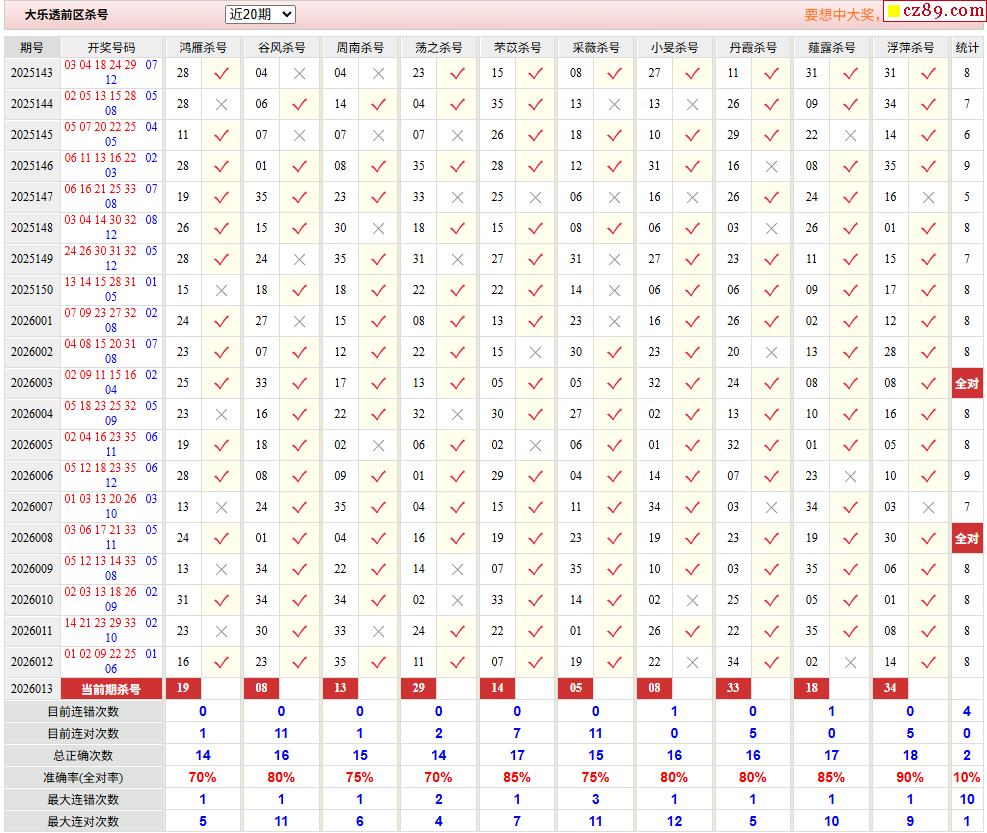This screenshot has height=833, width=987.
Task: Select the 鸿雁杀号 column header
Action: point(203,47)
